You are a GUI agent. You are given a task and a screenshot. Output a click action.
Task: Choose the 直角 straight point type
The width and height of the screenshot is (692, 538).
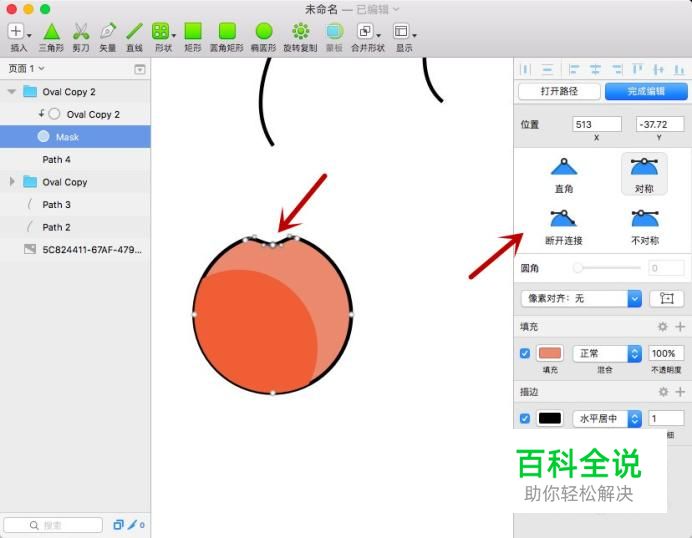564,175
